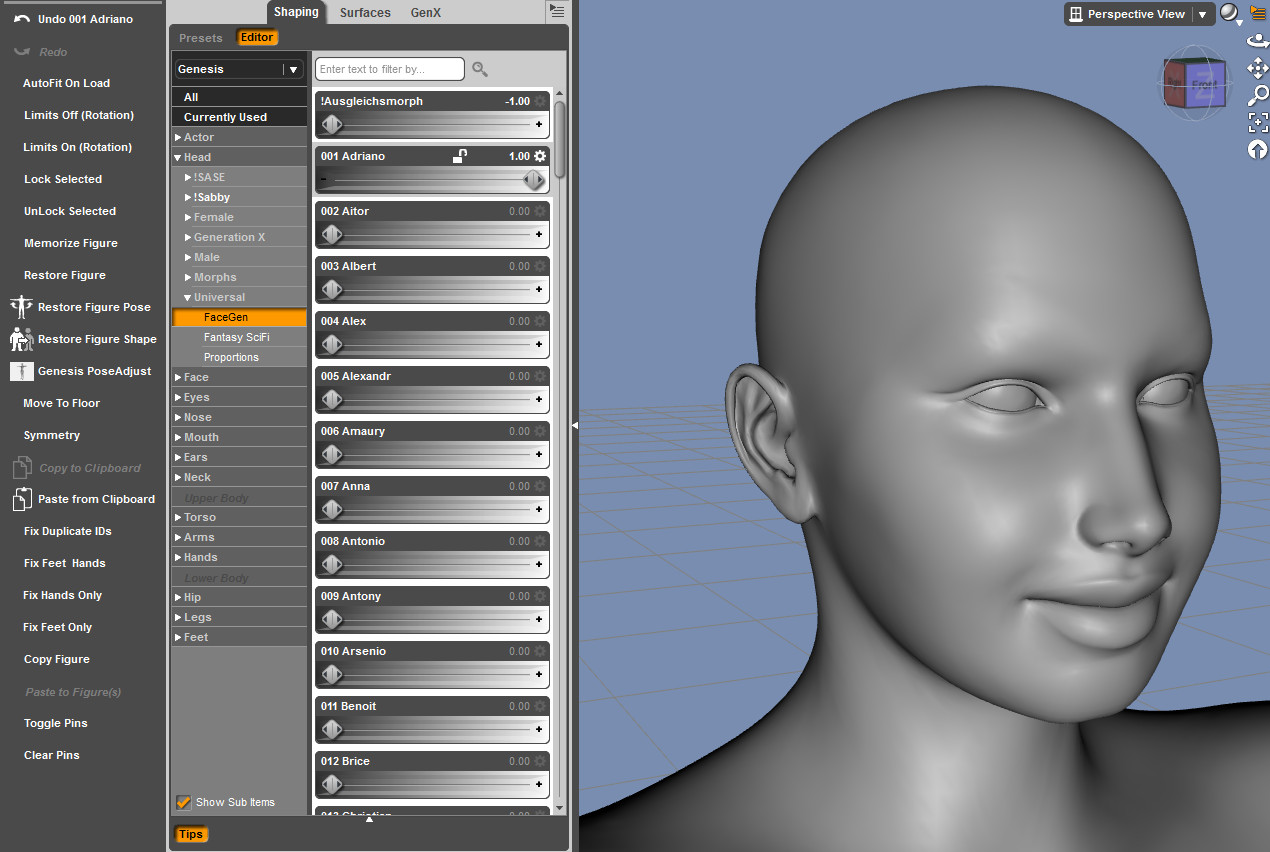Click the reset camera up-arrow icon
Image resolution: width=1270 pixels, height=852 pixels.
tap(1257, 149)
